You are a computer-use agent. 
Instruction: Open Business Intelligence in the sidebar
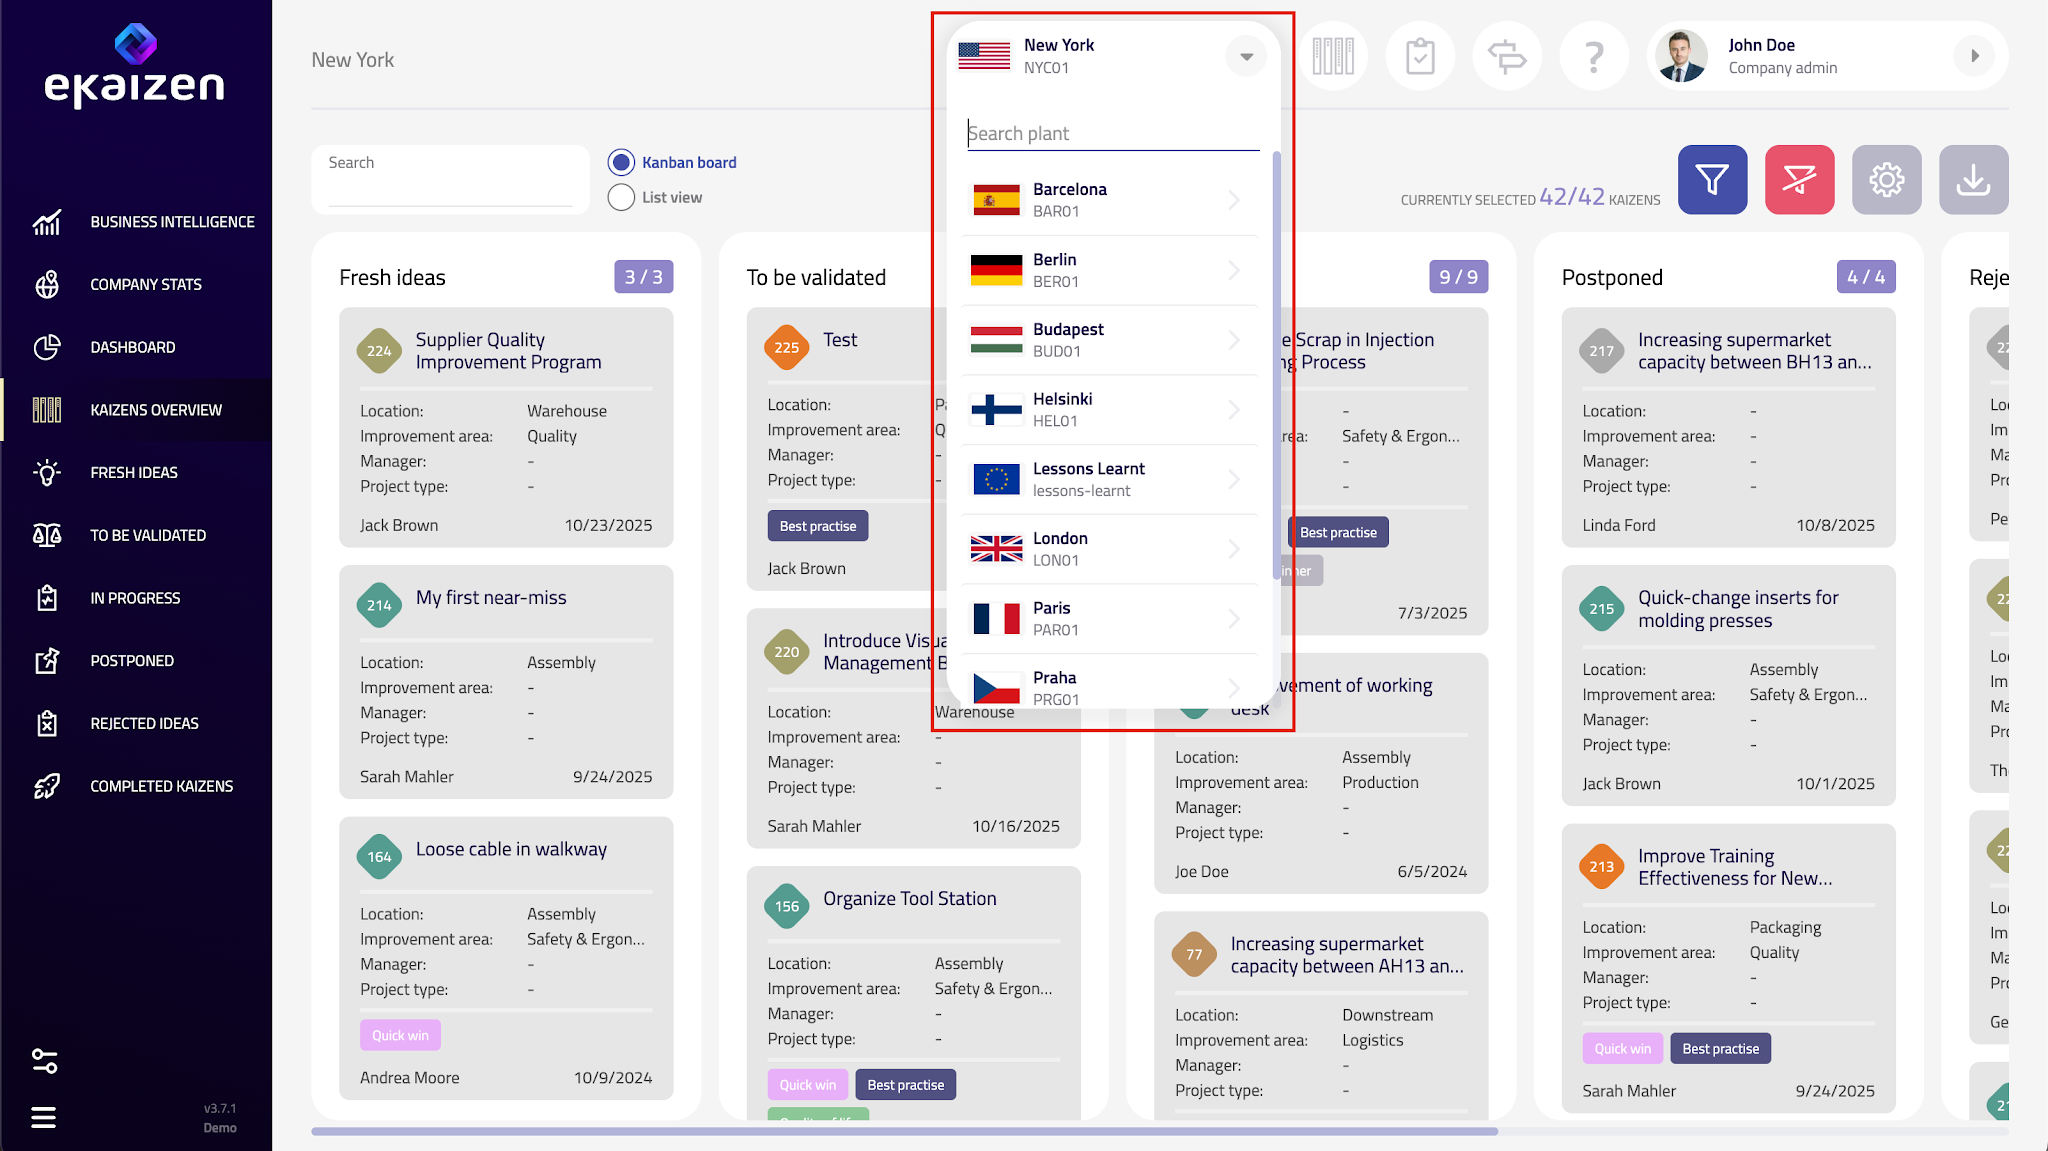[172, 222]
